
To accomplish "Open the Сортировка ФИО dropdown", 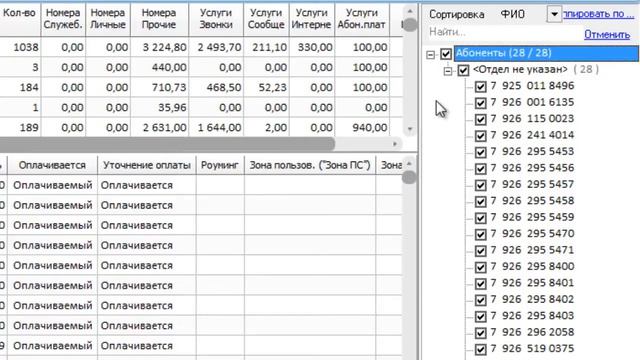I will [554, 15].
